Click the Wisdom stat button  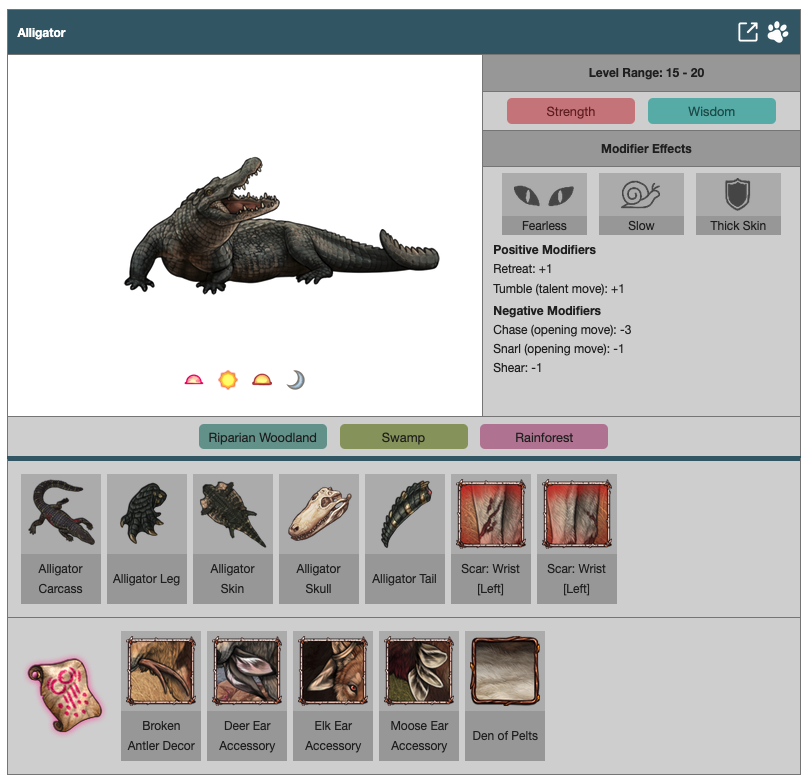pos(711,111)
